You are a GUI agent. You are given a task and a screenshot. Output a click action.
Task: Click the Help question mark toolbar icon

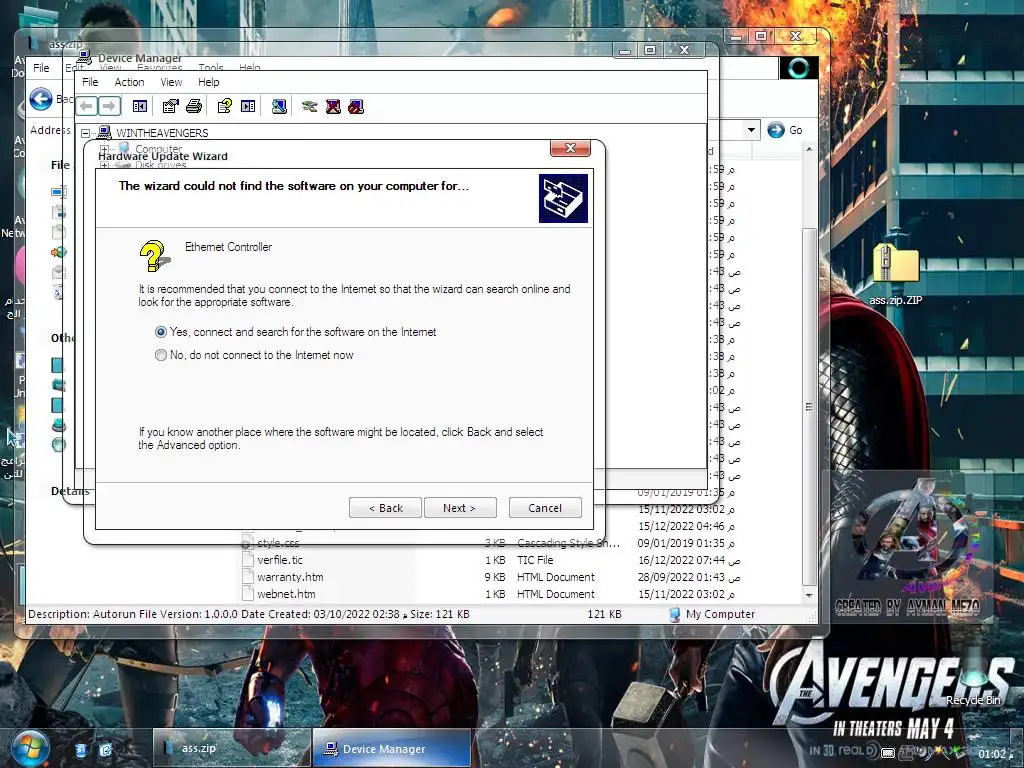225,106
